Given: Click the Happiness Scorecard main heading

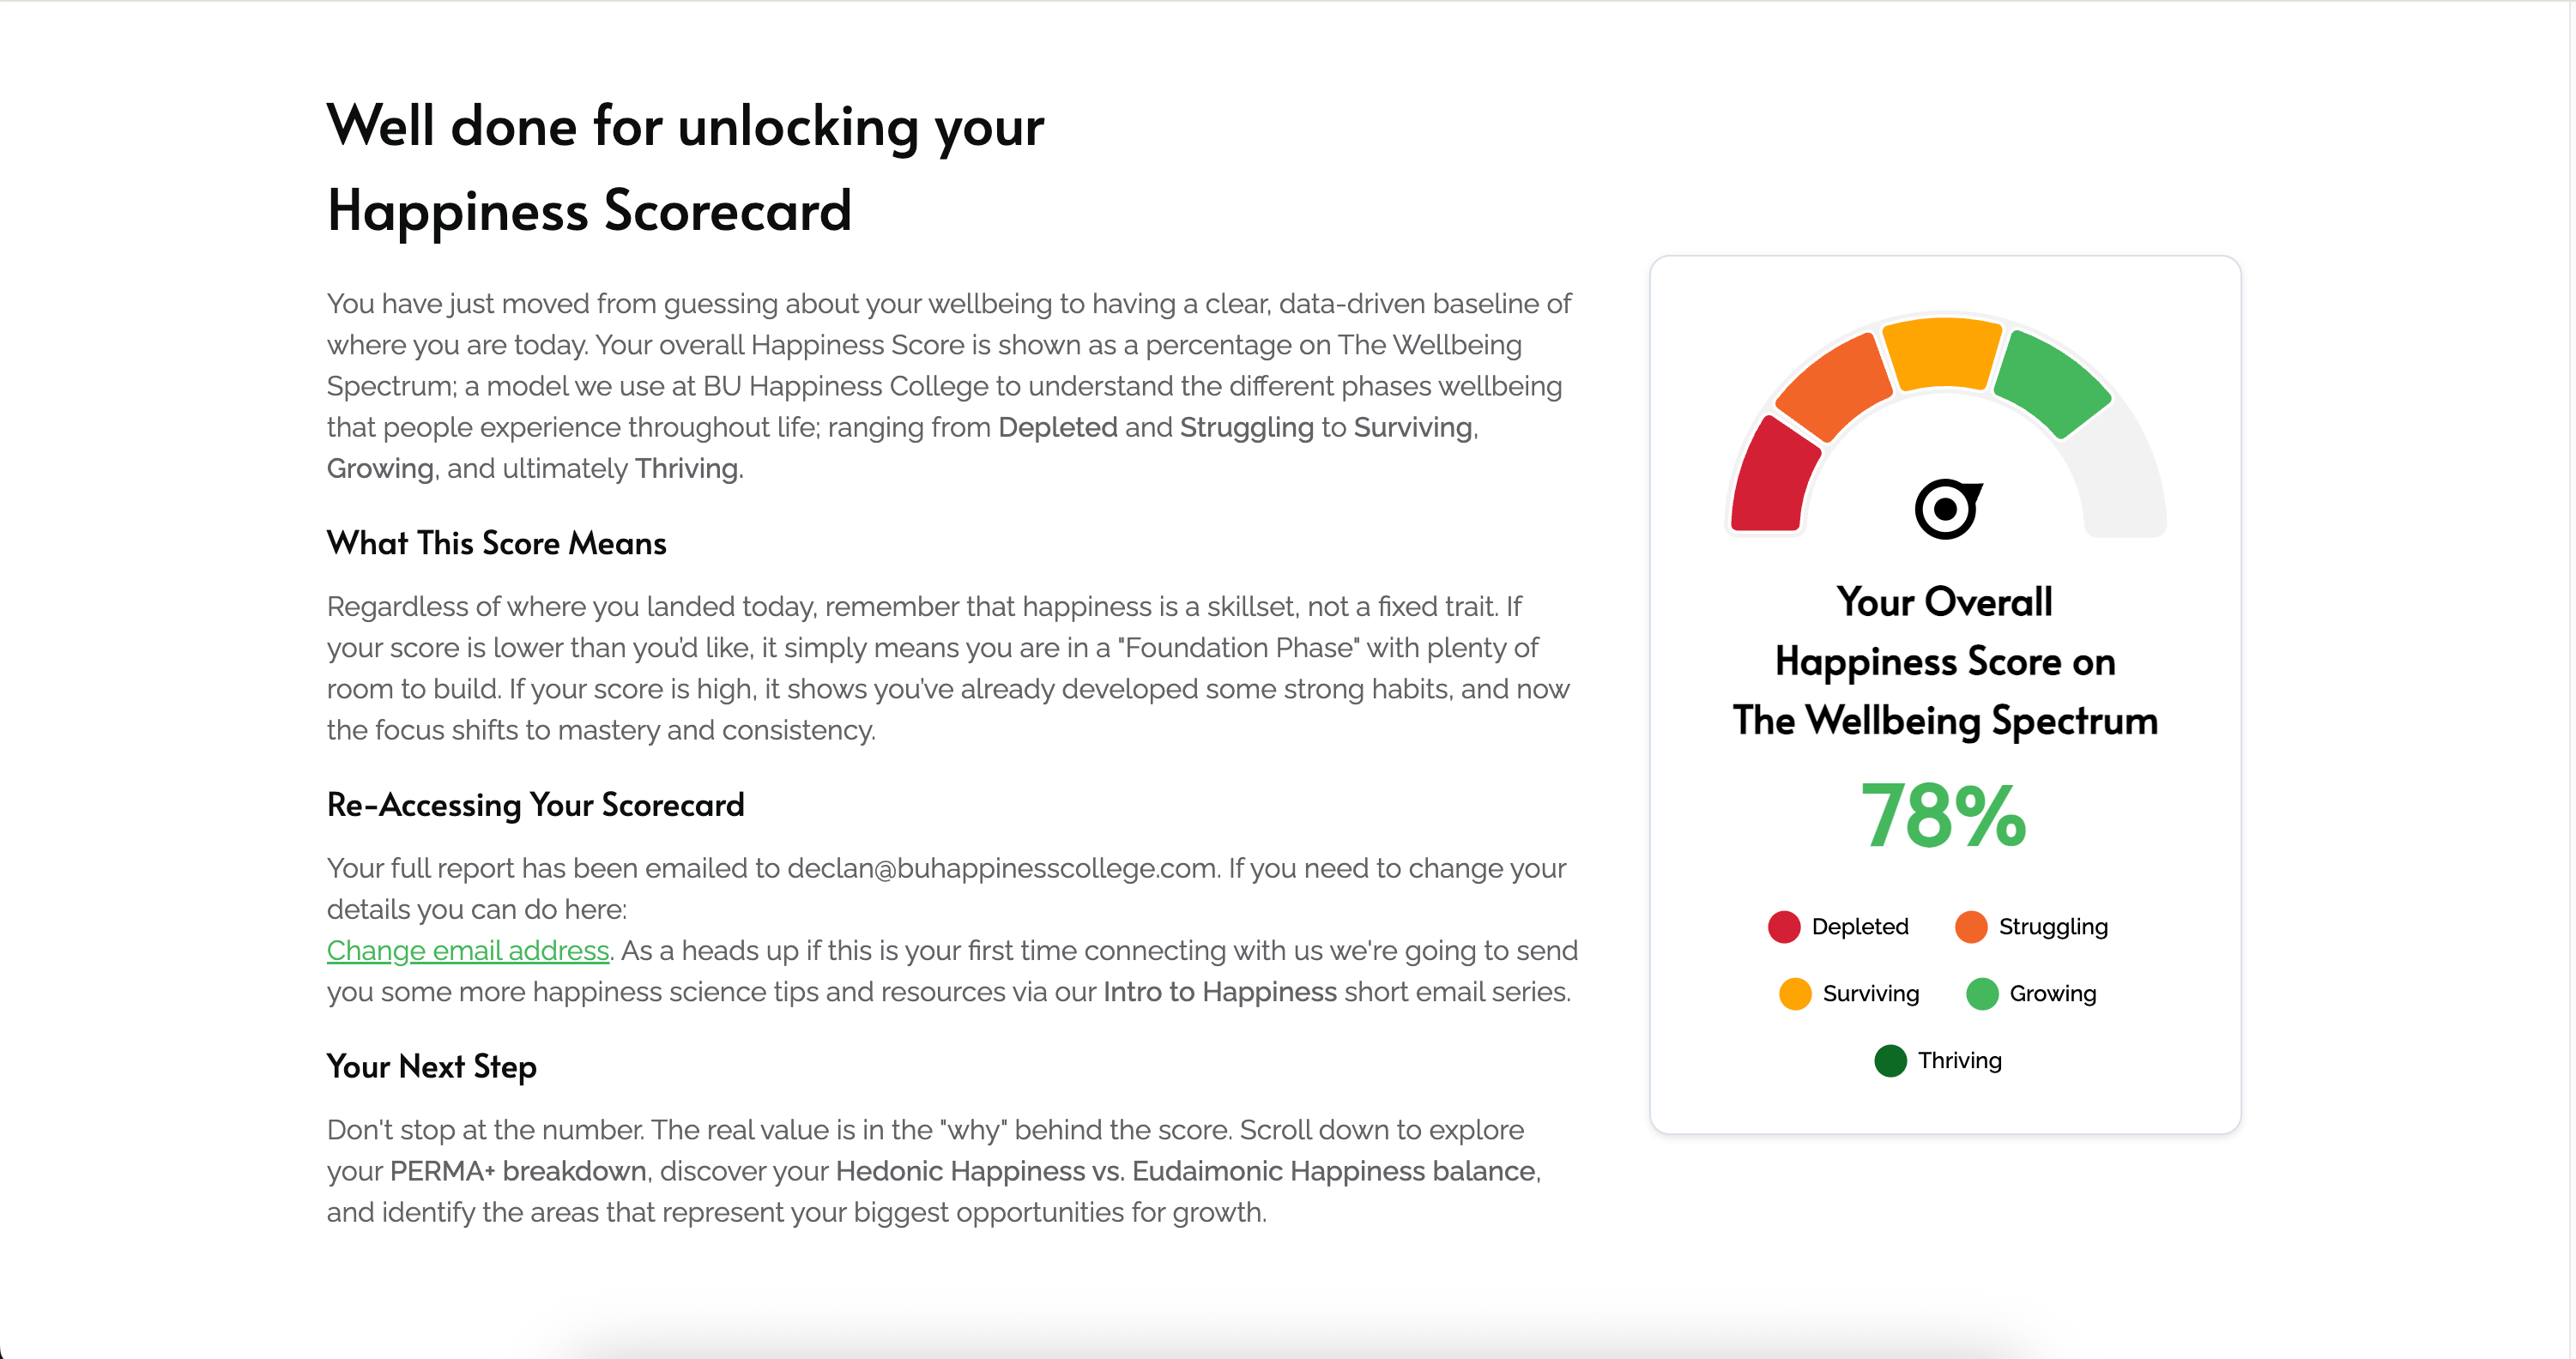Looking at the screenshot, I should (685, 168).
